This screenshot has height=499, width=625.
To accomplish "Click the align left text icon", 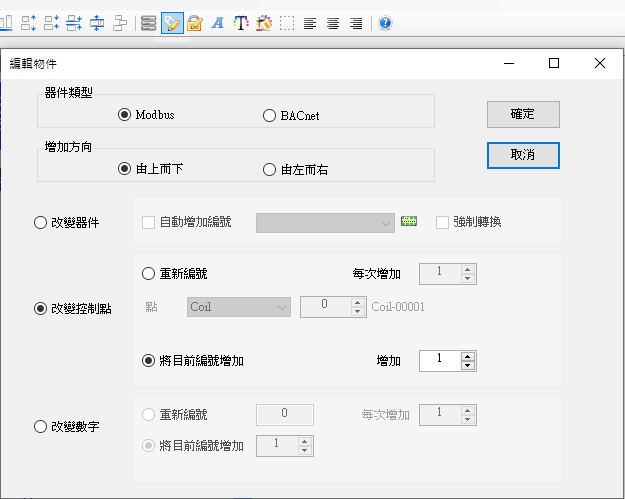I will pyautogui.click(x=311, y=23).
